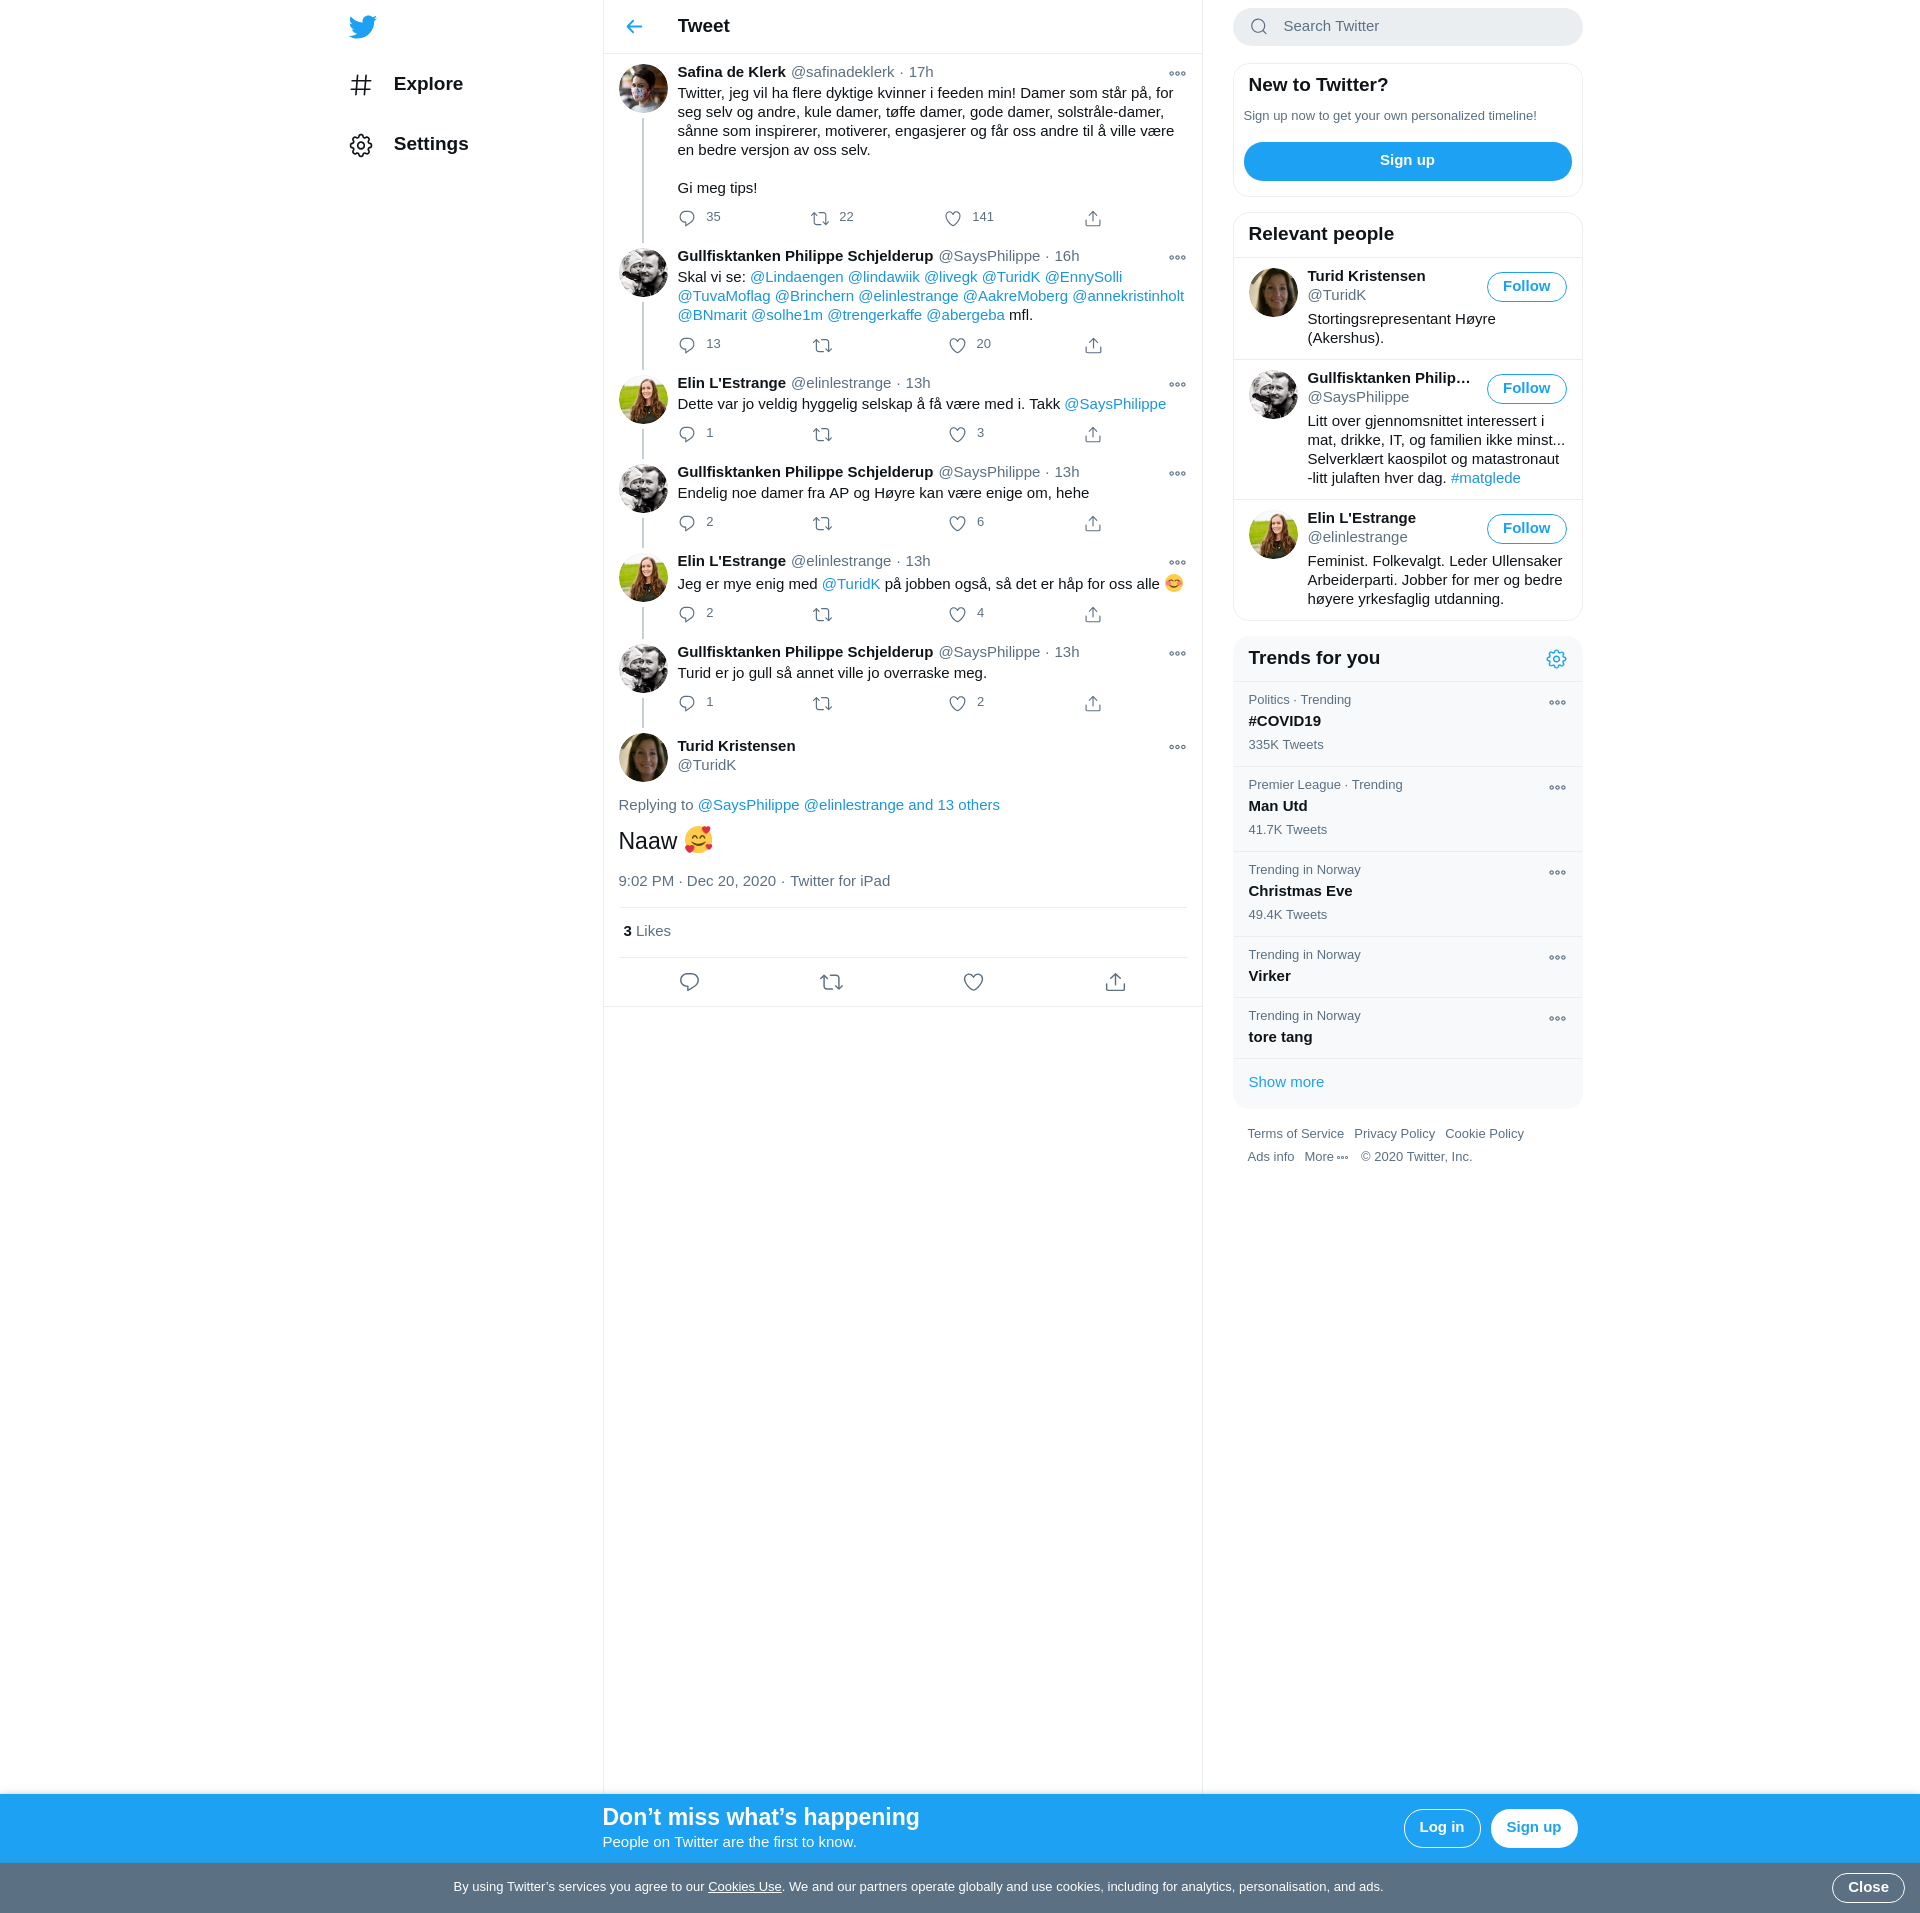
Task: Open Terms of Service link
Action: click(x=1295, y=1134)
